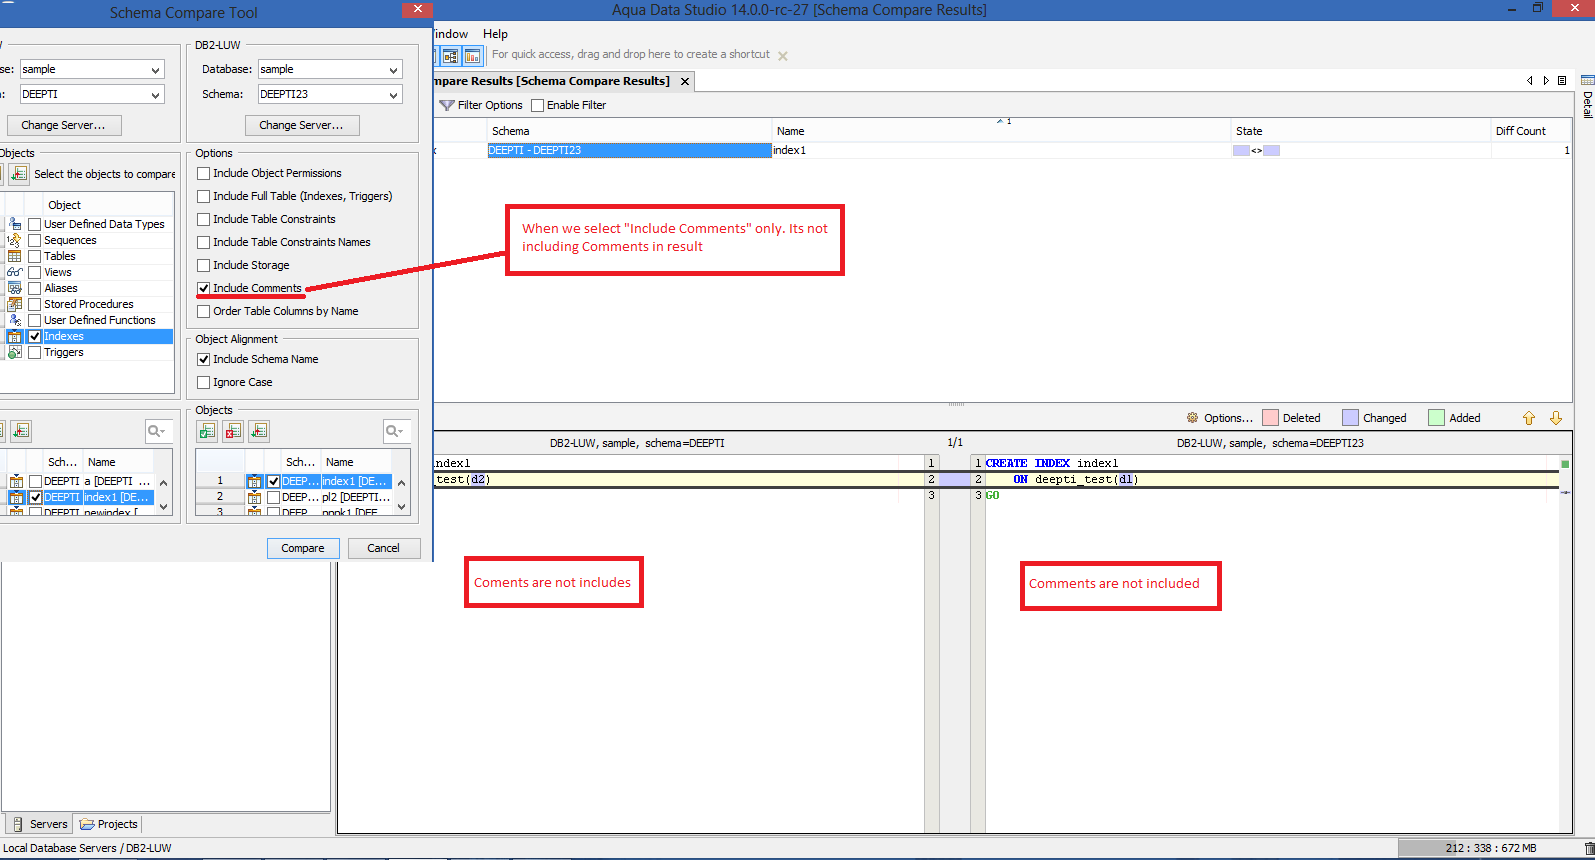Click the red uncheck-all icon in right Objects panel
1595x861 pixels.
pyautogui.click(x=233, y=431)
